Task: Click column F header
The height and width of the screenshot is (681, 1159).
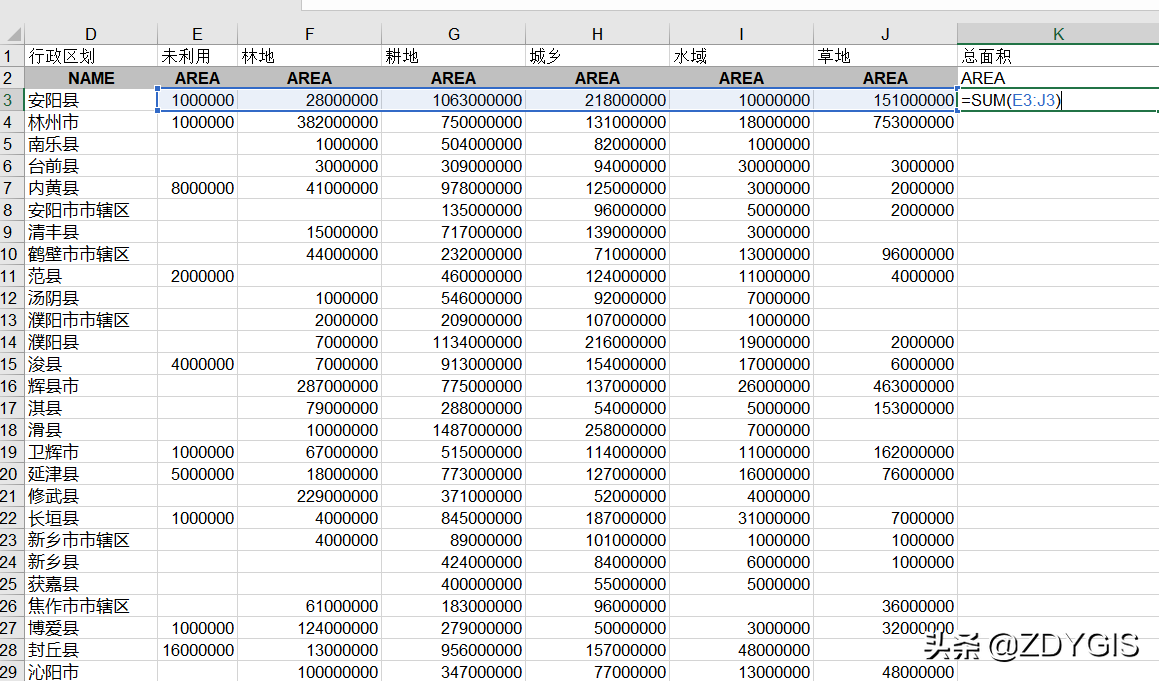Action: click(310, 34)
